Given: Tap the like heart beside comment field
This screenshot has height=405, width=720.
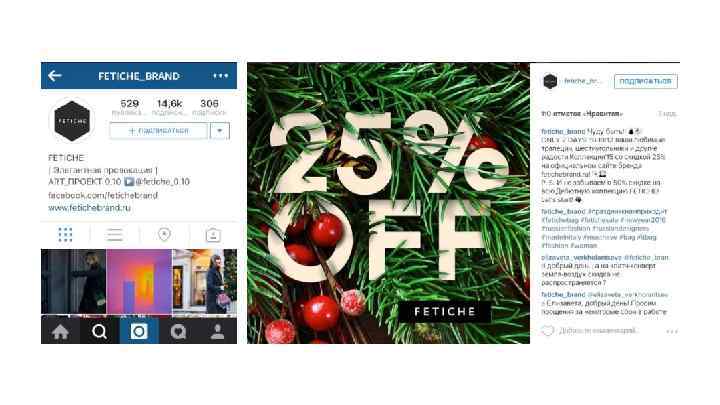Looking at the screenshot, I should pyautogui.click(x=547, y=331).
